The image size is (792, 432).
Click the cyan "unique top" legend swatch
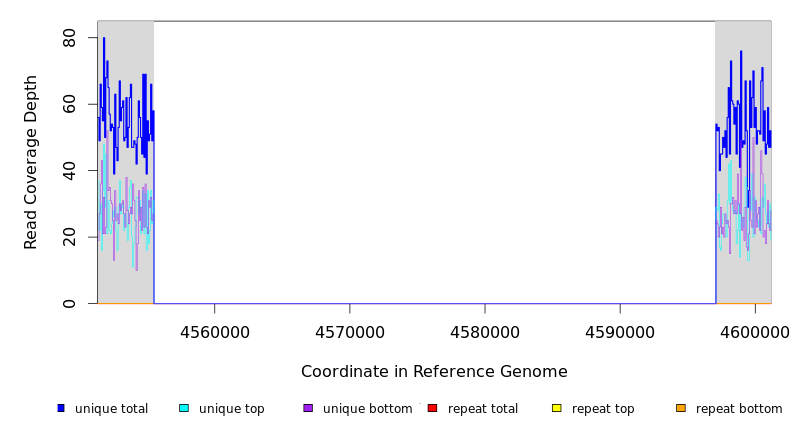coord(184,408)
